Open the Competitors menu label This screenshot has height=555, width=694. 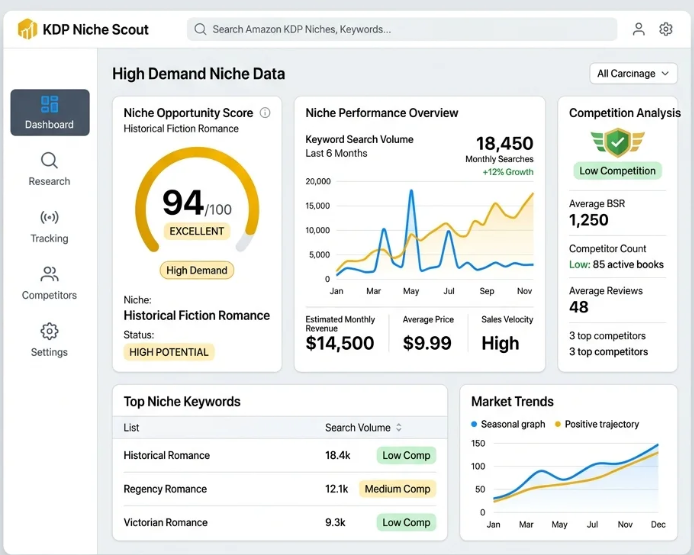click(x=50, y=295)
